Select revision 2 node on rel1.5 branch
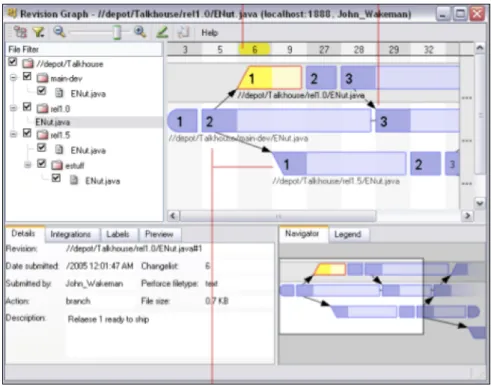This screenshot has width=491, height=386. pos(425,163)
